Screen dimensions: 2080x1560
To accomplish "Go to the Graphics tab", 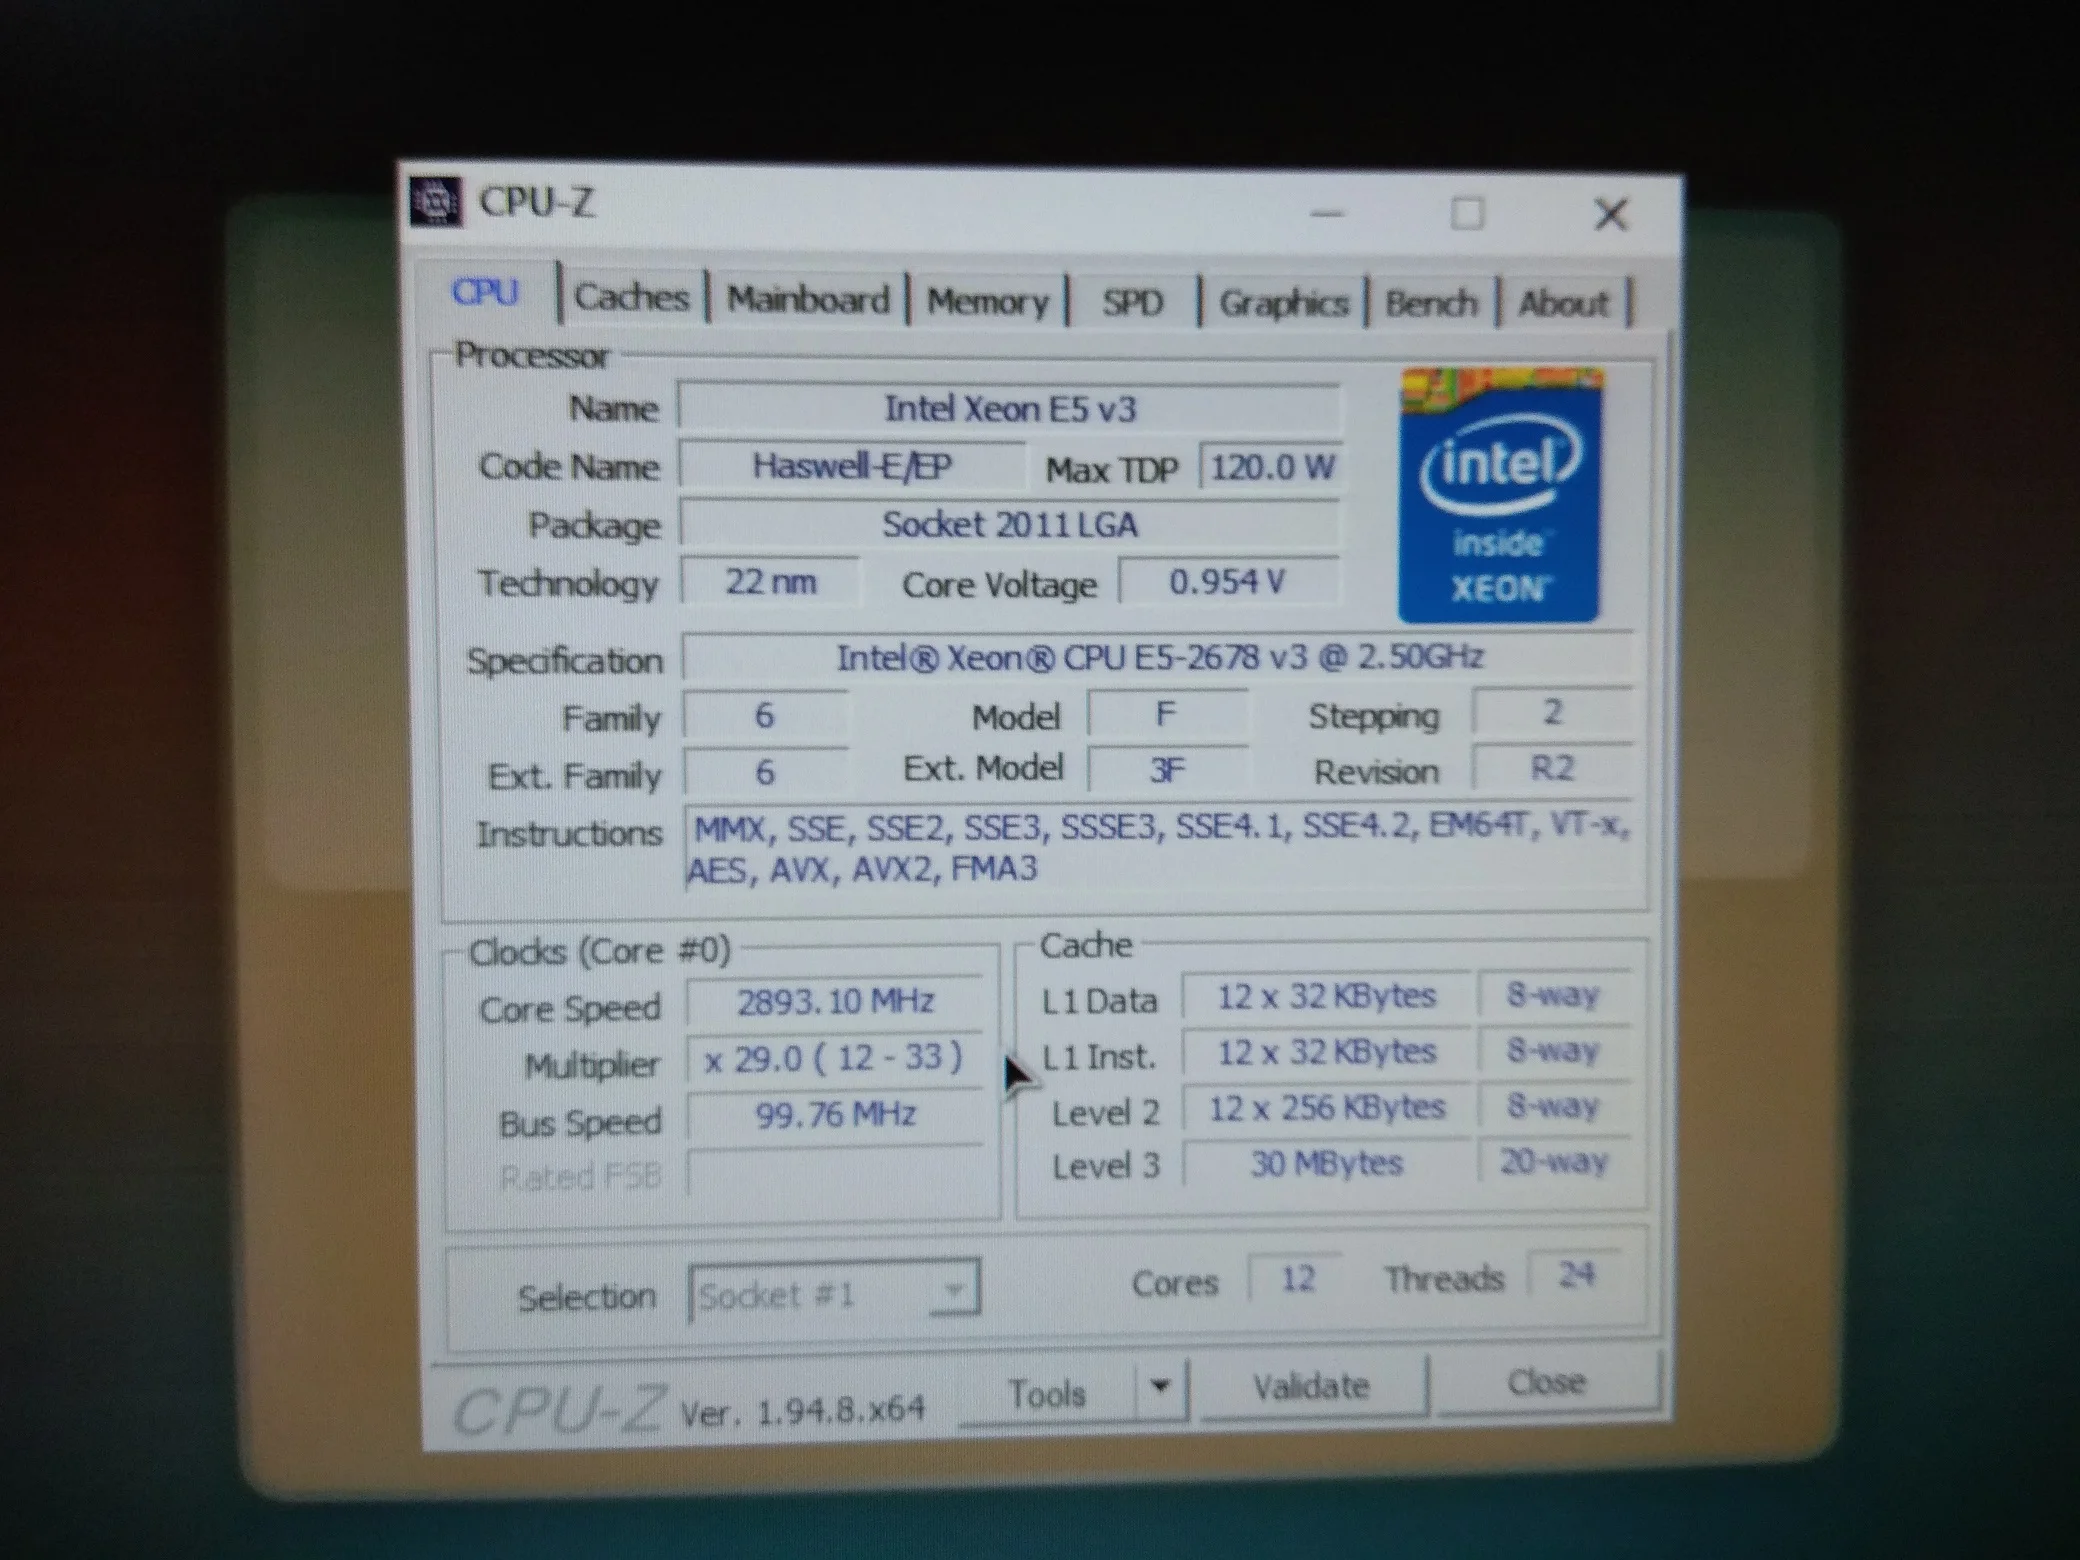I will tap(1283, 303).
